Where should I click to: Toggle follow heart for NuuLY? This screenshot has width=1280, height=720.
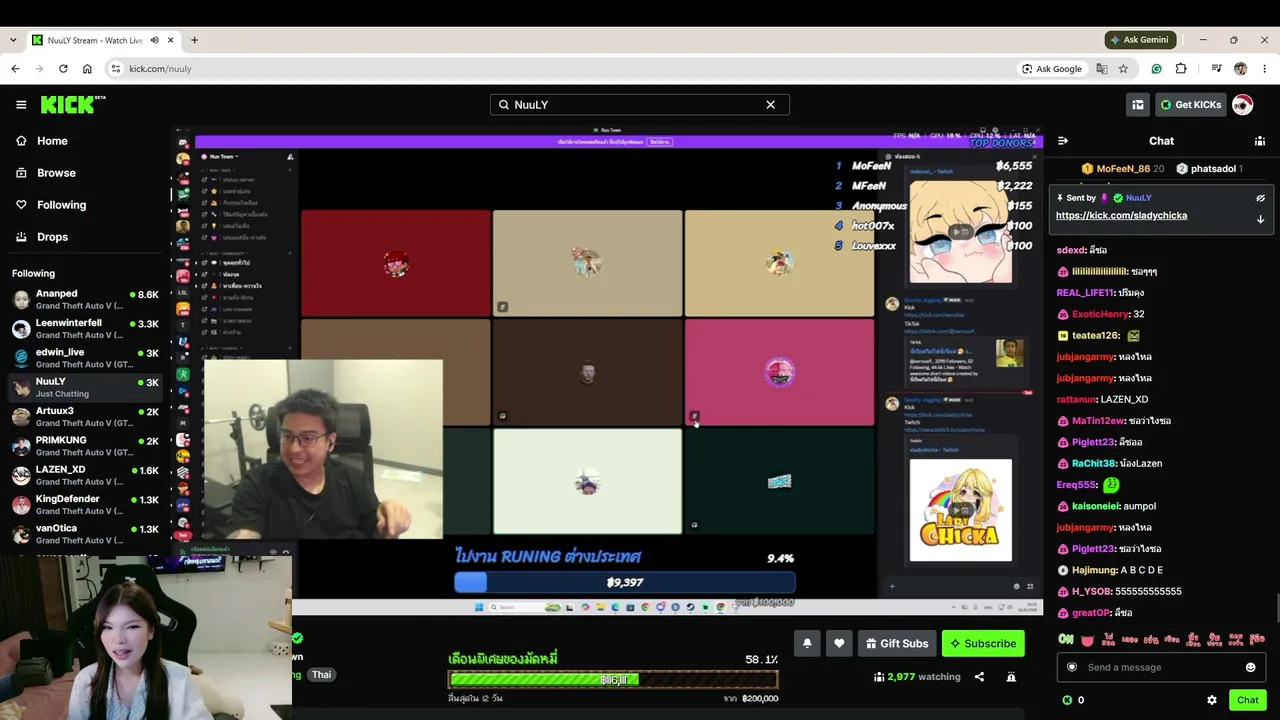[x=839, y=643]
